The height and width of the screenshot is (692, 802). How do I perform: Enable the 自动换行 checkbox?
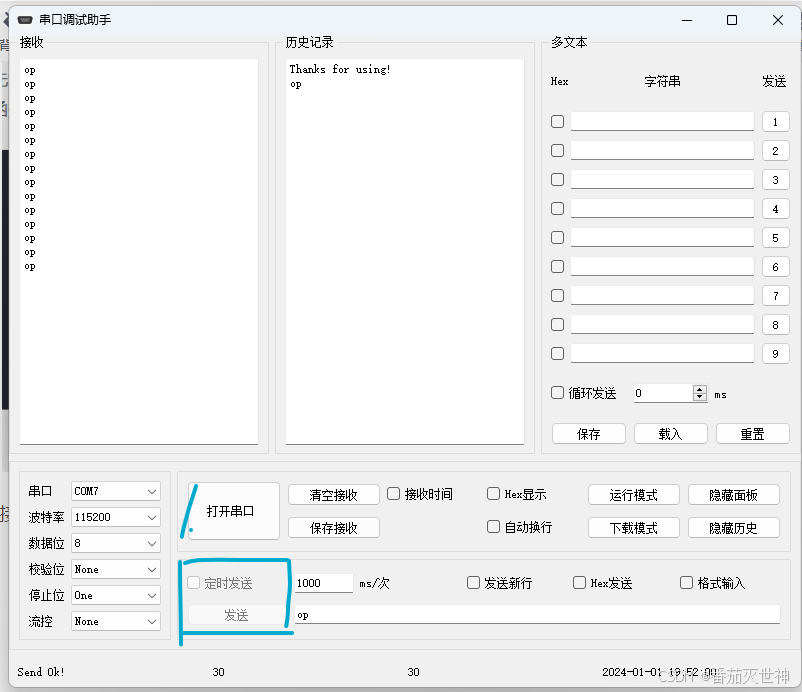click(x=494, y=527)
